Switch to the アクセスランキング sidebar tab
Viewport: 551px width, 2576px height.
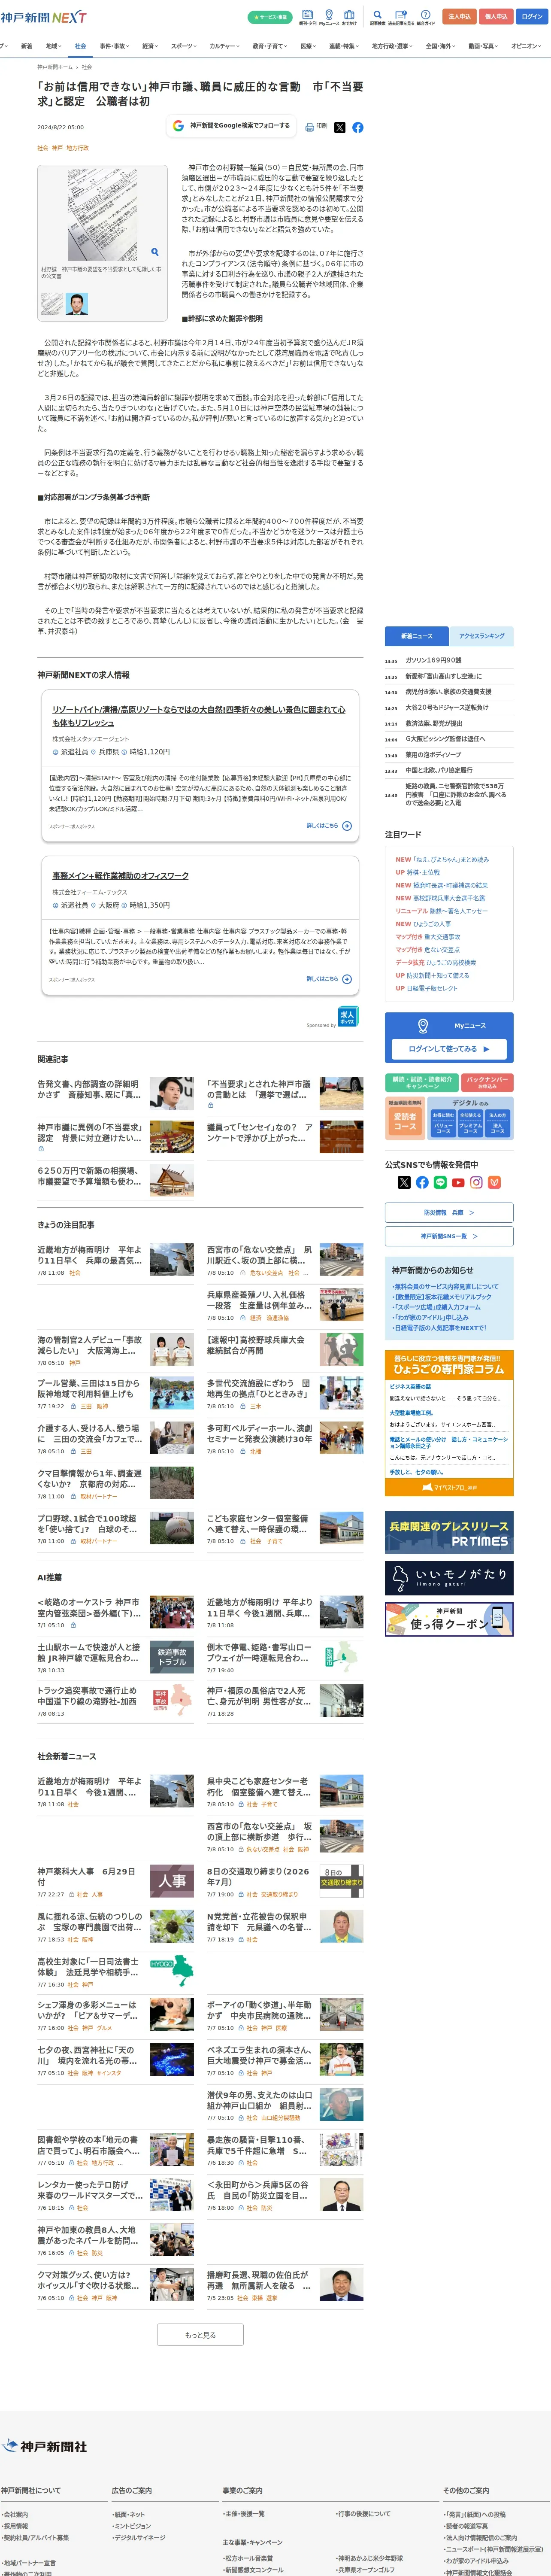point(481,636)
